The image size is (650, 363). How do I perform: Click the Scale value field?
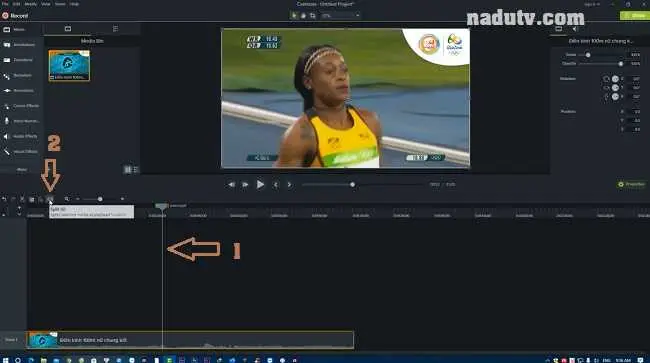[x=635, y=55]
